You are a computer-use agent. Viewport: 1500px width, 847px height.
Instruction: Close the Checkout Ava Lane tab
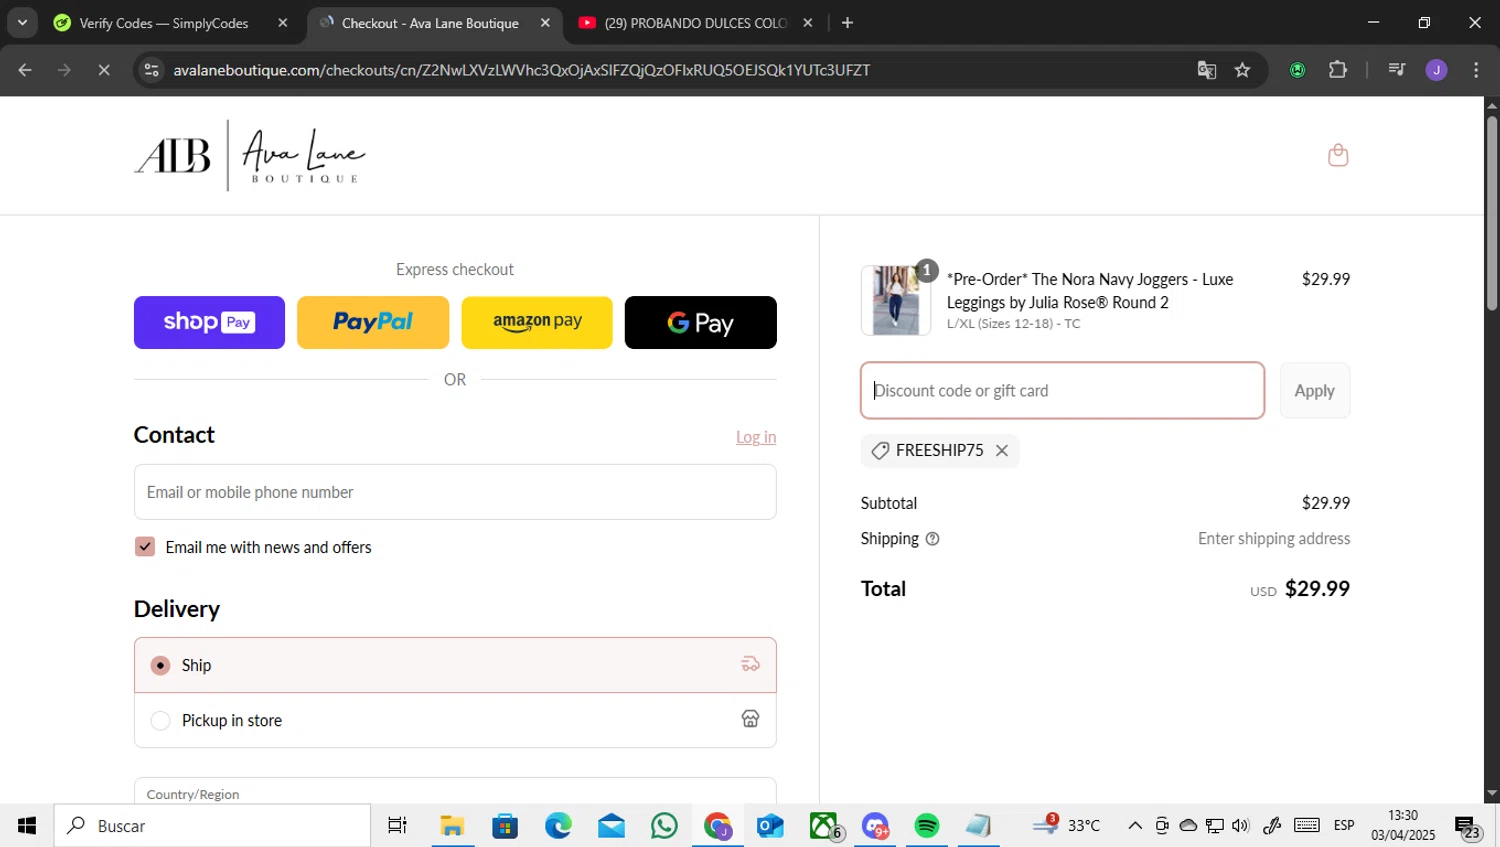545,23
